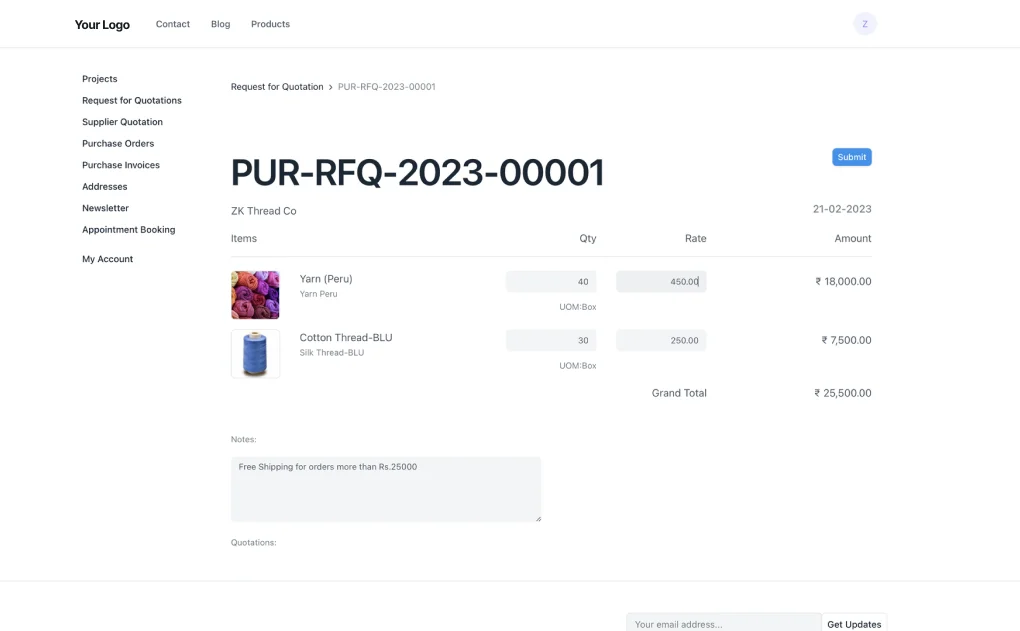Open the Contact menu item
Screen dimensions: 1020x631
[x=173, y=24]
